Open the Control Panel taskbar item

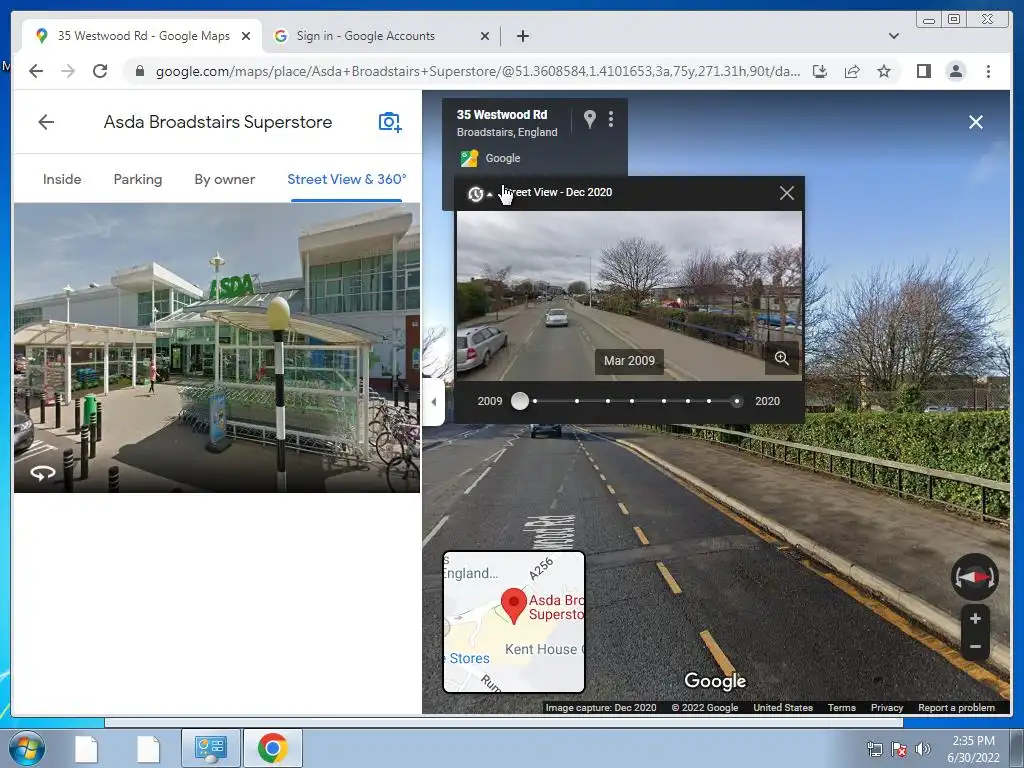tap(210, 748)
